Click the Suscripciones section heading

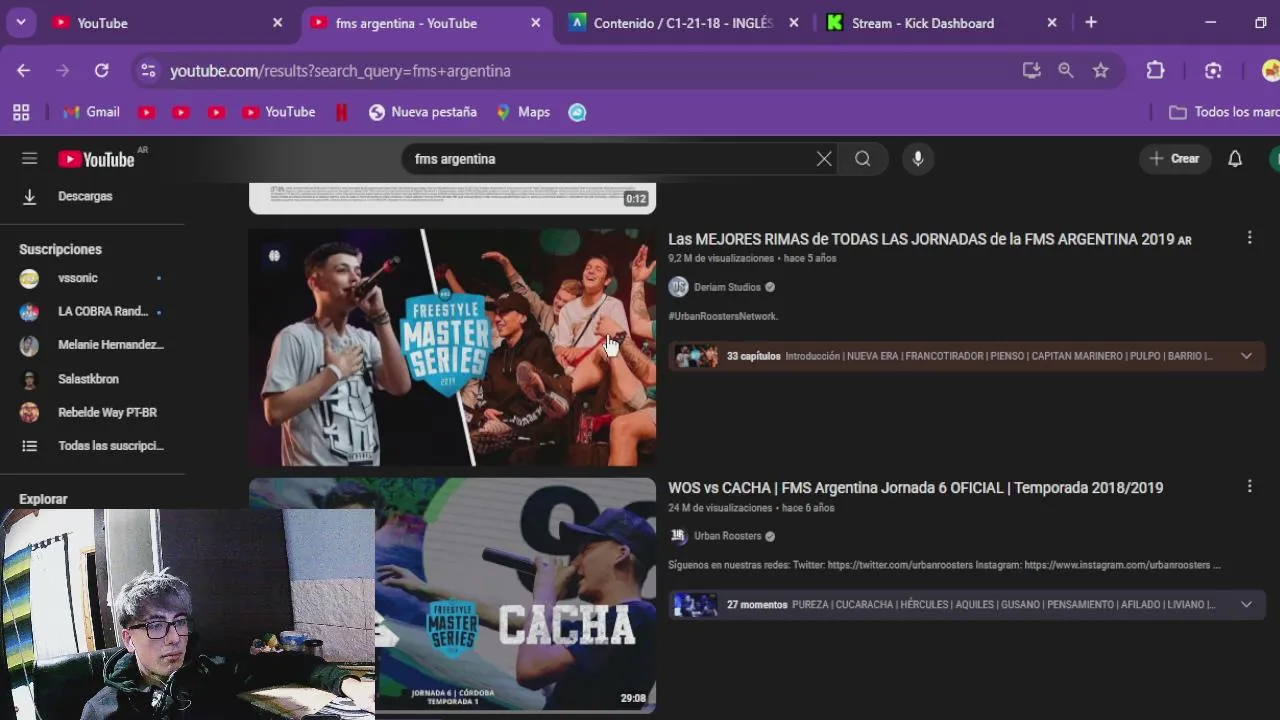[60, 249]
